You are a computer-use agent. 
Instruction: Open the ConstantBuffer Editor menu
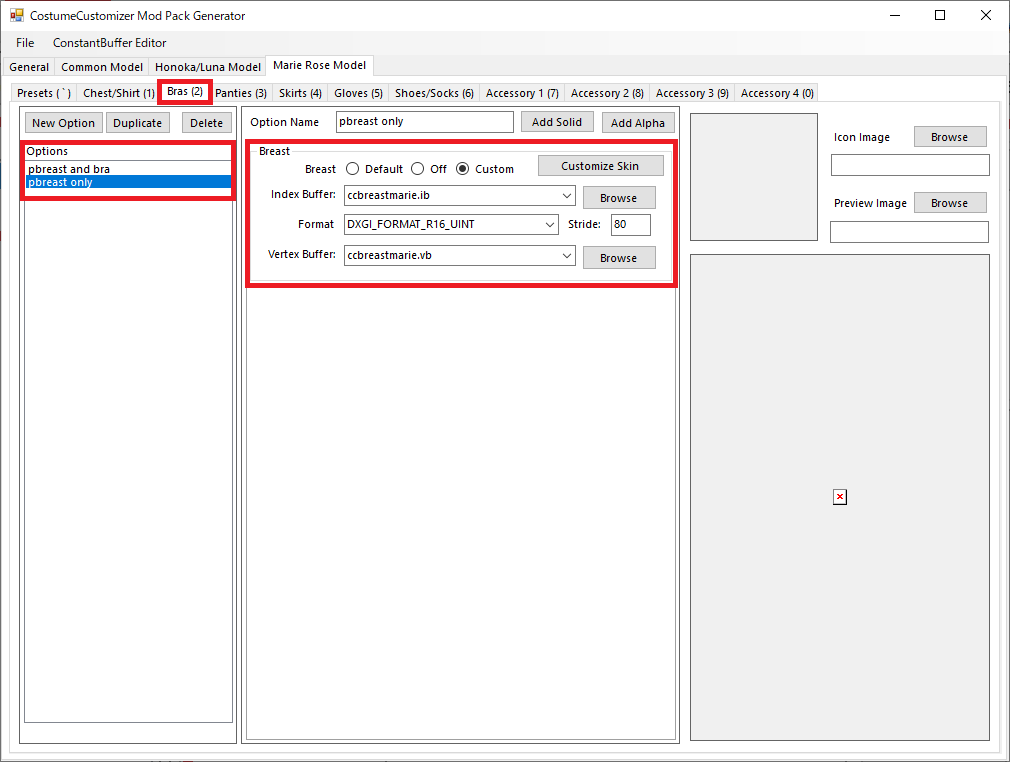(110, 43)
